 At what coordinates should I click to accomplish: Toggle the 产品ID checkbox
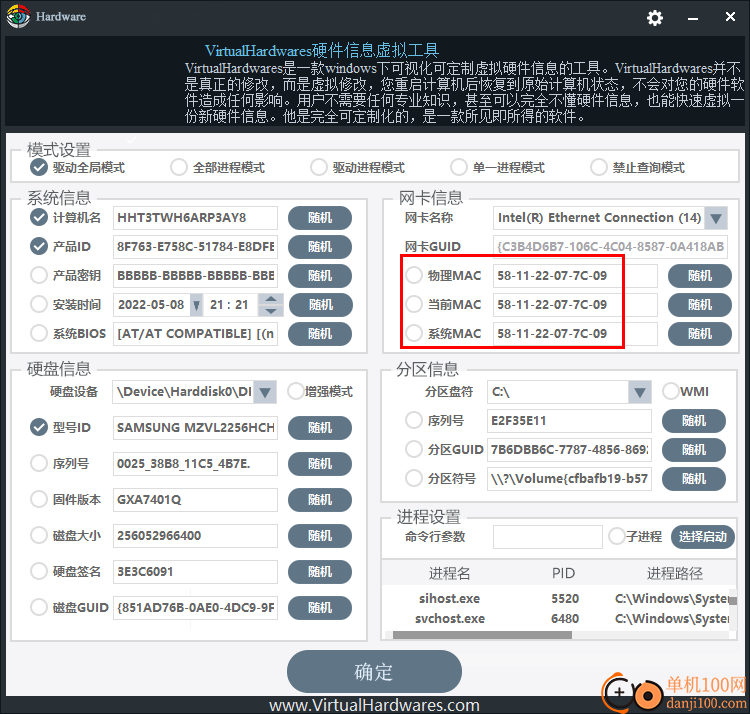click(x=39, y=246)
